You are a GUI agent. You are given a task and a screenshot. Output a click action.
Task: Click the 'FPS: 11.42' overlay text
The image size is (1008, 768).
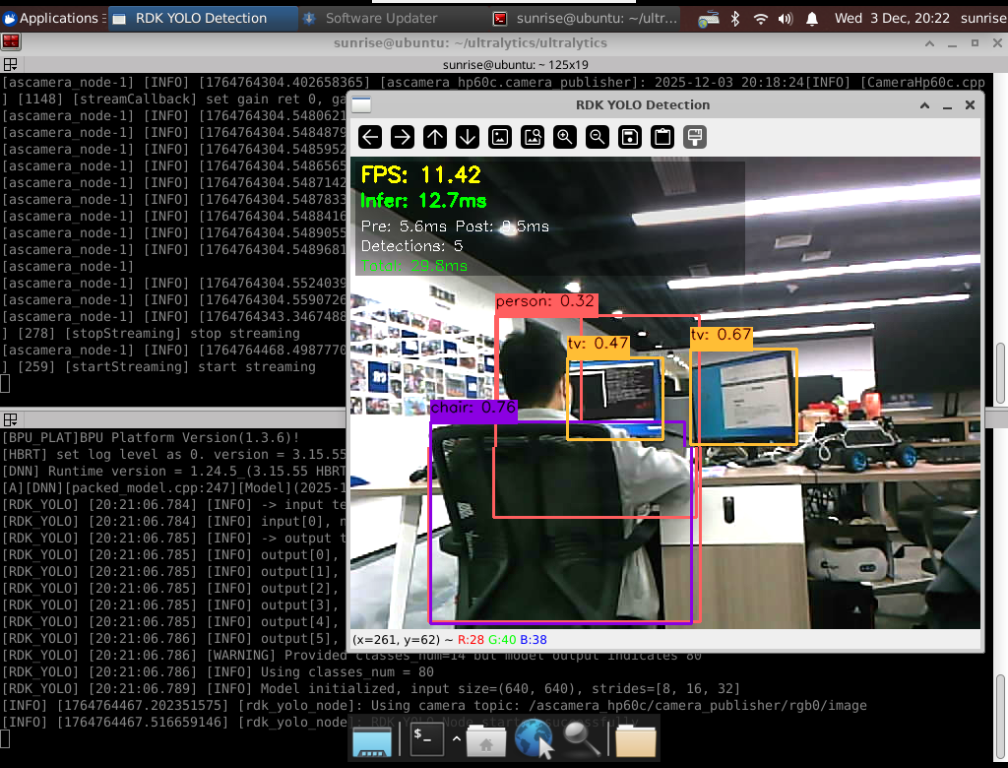[420, 175]
